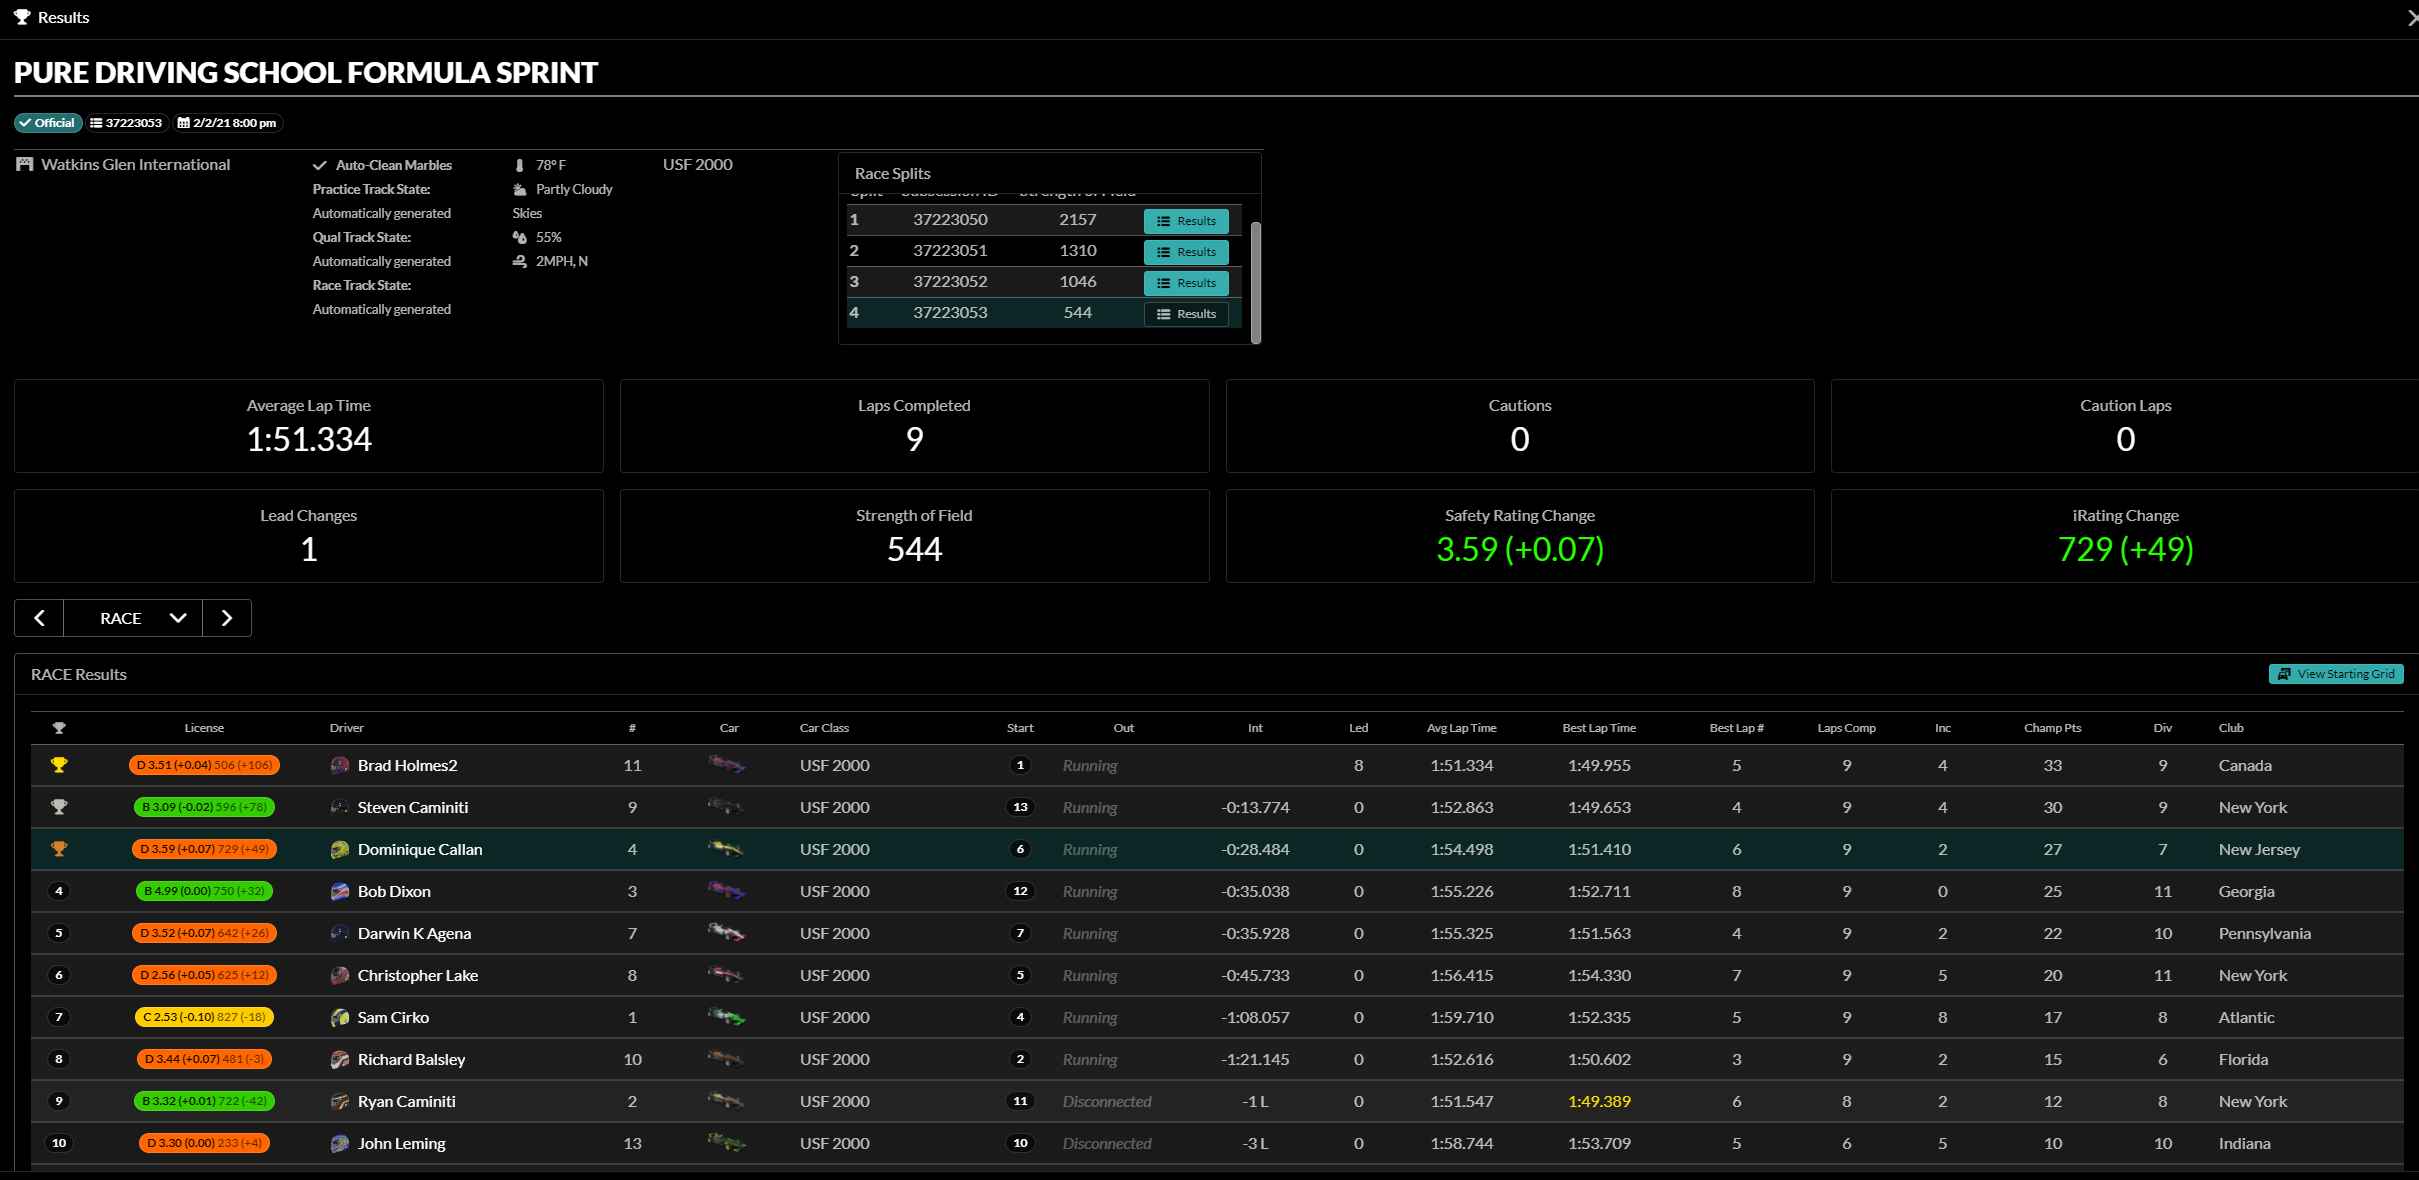Click View Starting Grid button
Viewport: 2419px width, 1180px height.
click(x=2336, y=674)
